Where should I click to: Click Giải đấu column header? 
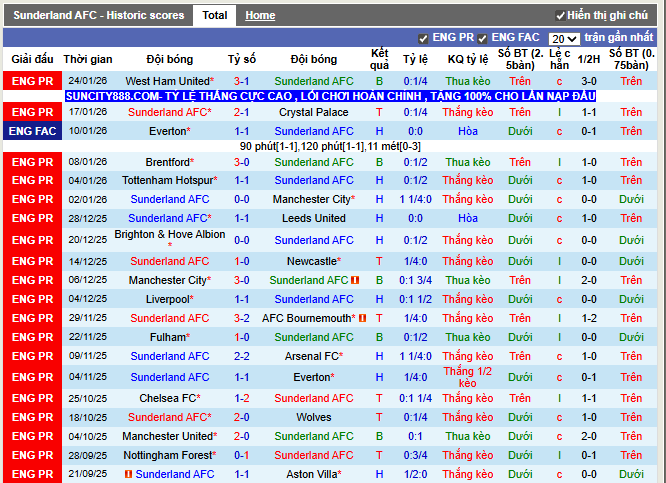(x=32, y=59)
